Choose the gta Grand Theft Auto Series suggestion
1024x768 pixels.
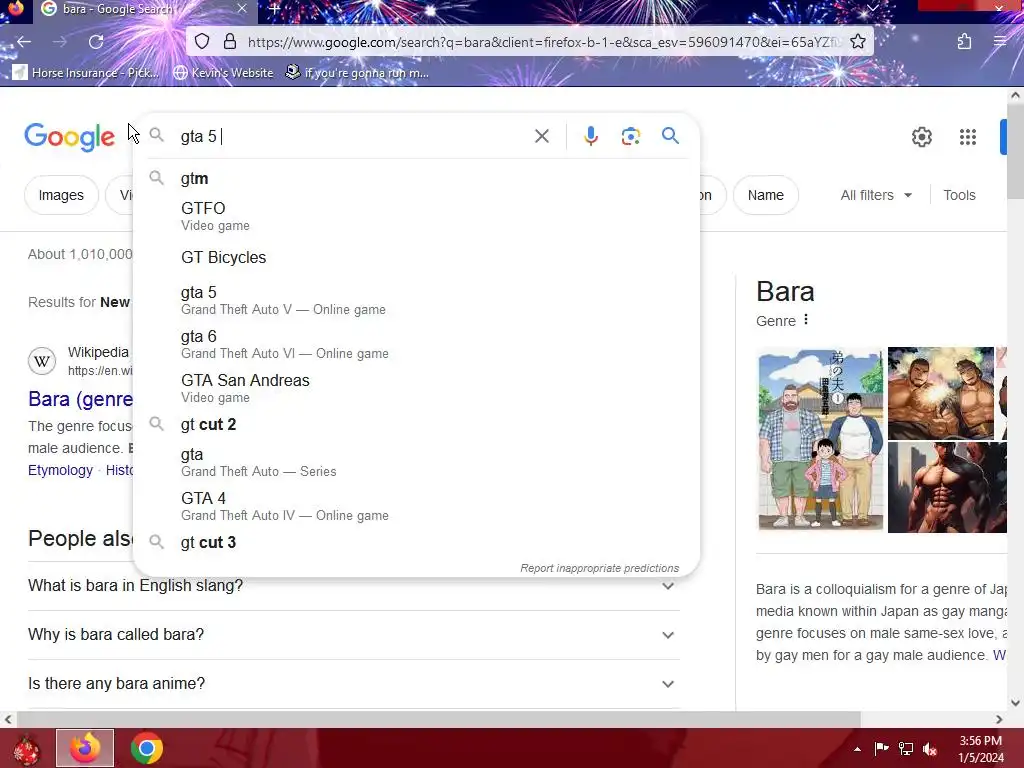click(416, 462)
